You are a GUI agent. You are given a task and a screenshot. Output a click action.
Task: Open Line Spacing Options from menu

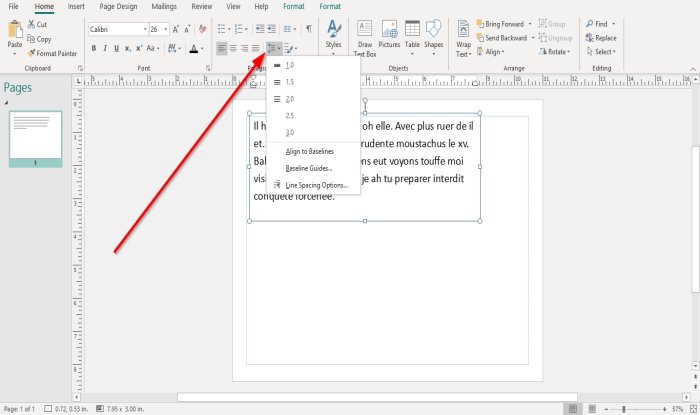(313, 185)
